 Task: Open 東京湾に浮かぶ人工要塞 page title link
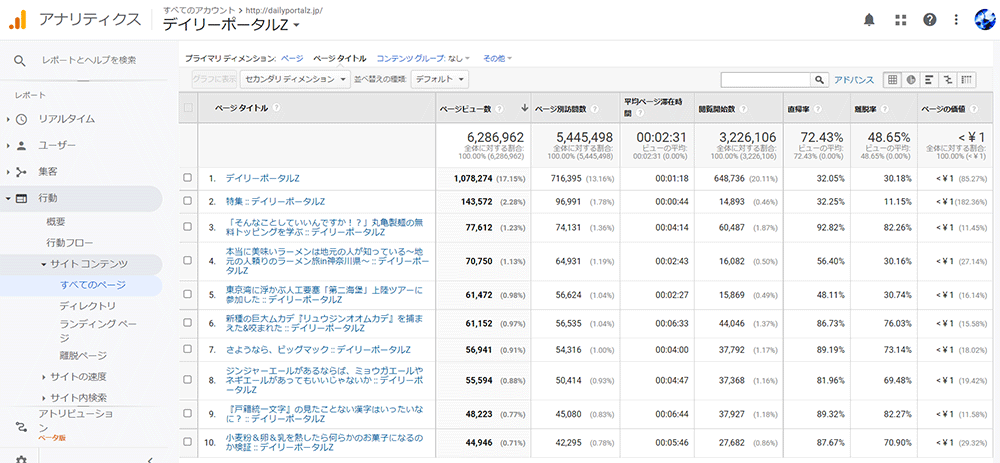click(324, 294)
